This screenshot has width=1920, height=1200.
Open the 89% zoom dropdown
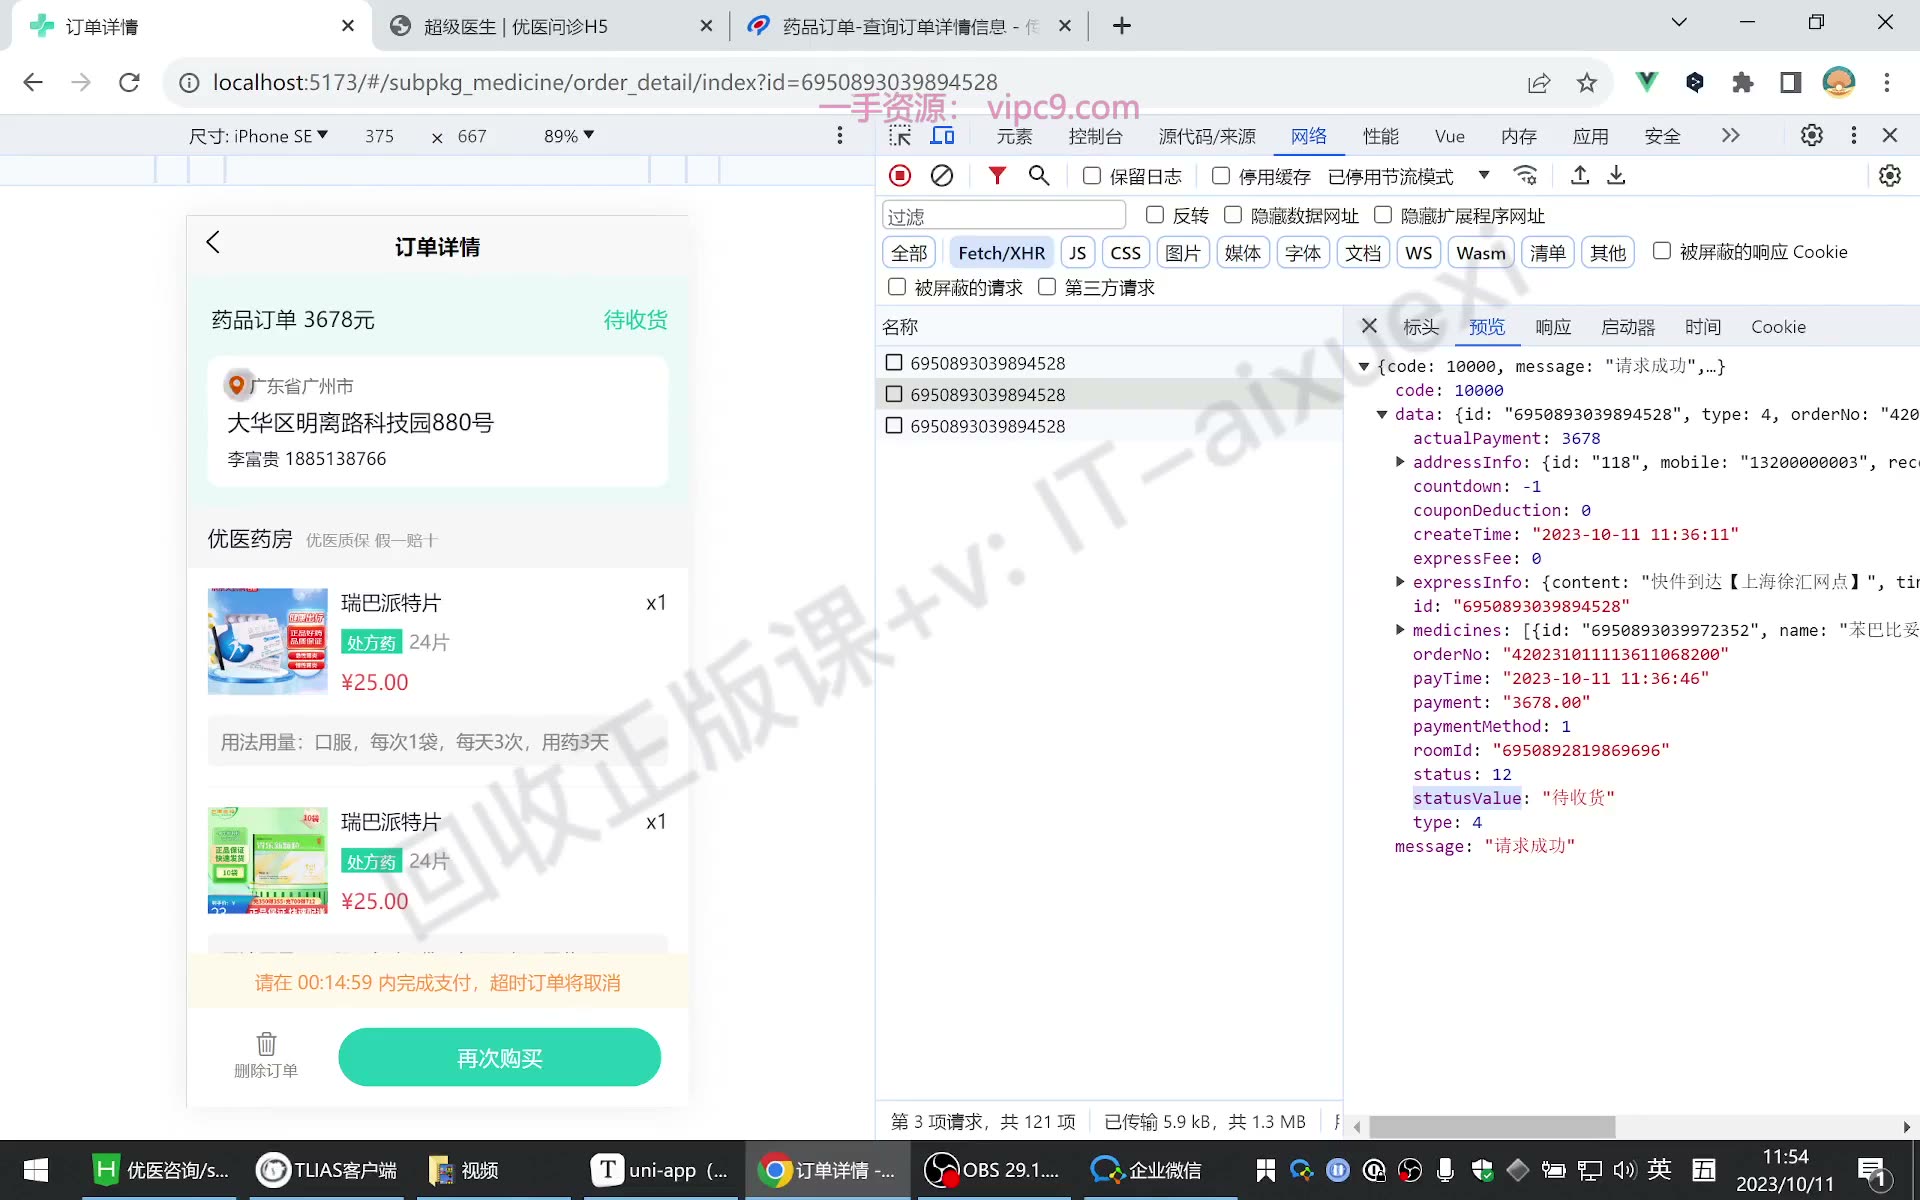(569, 136)
